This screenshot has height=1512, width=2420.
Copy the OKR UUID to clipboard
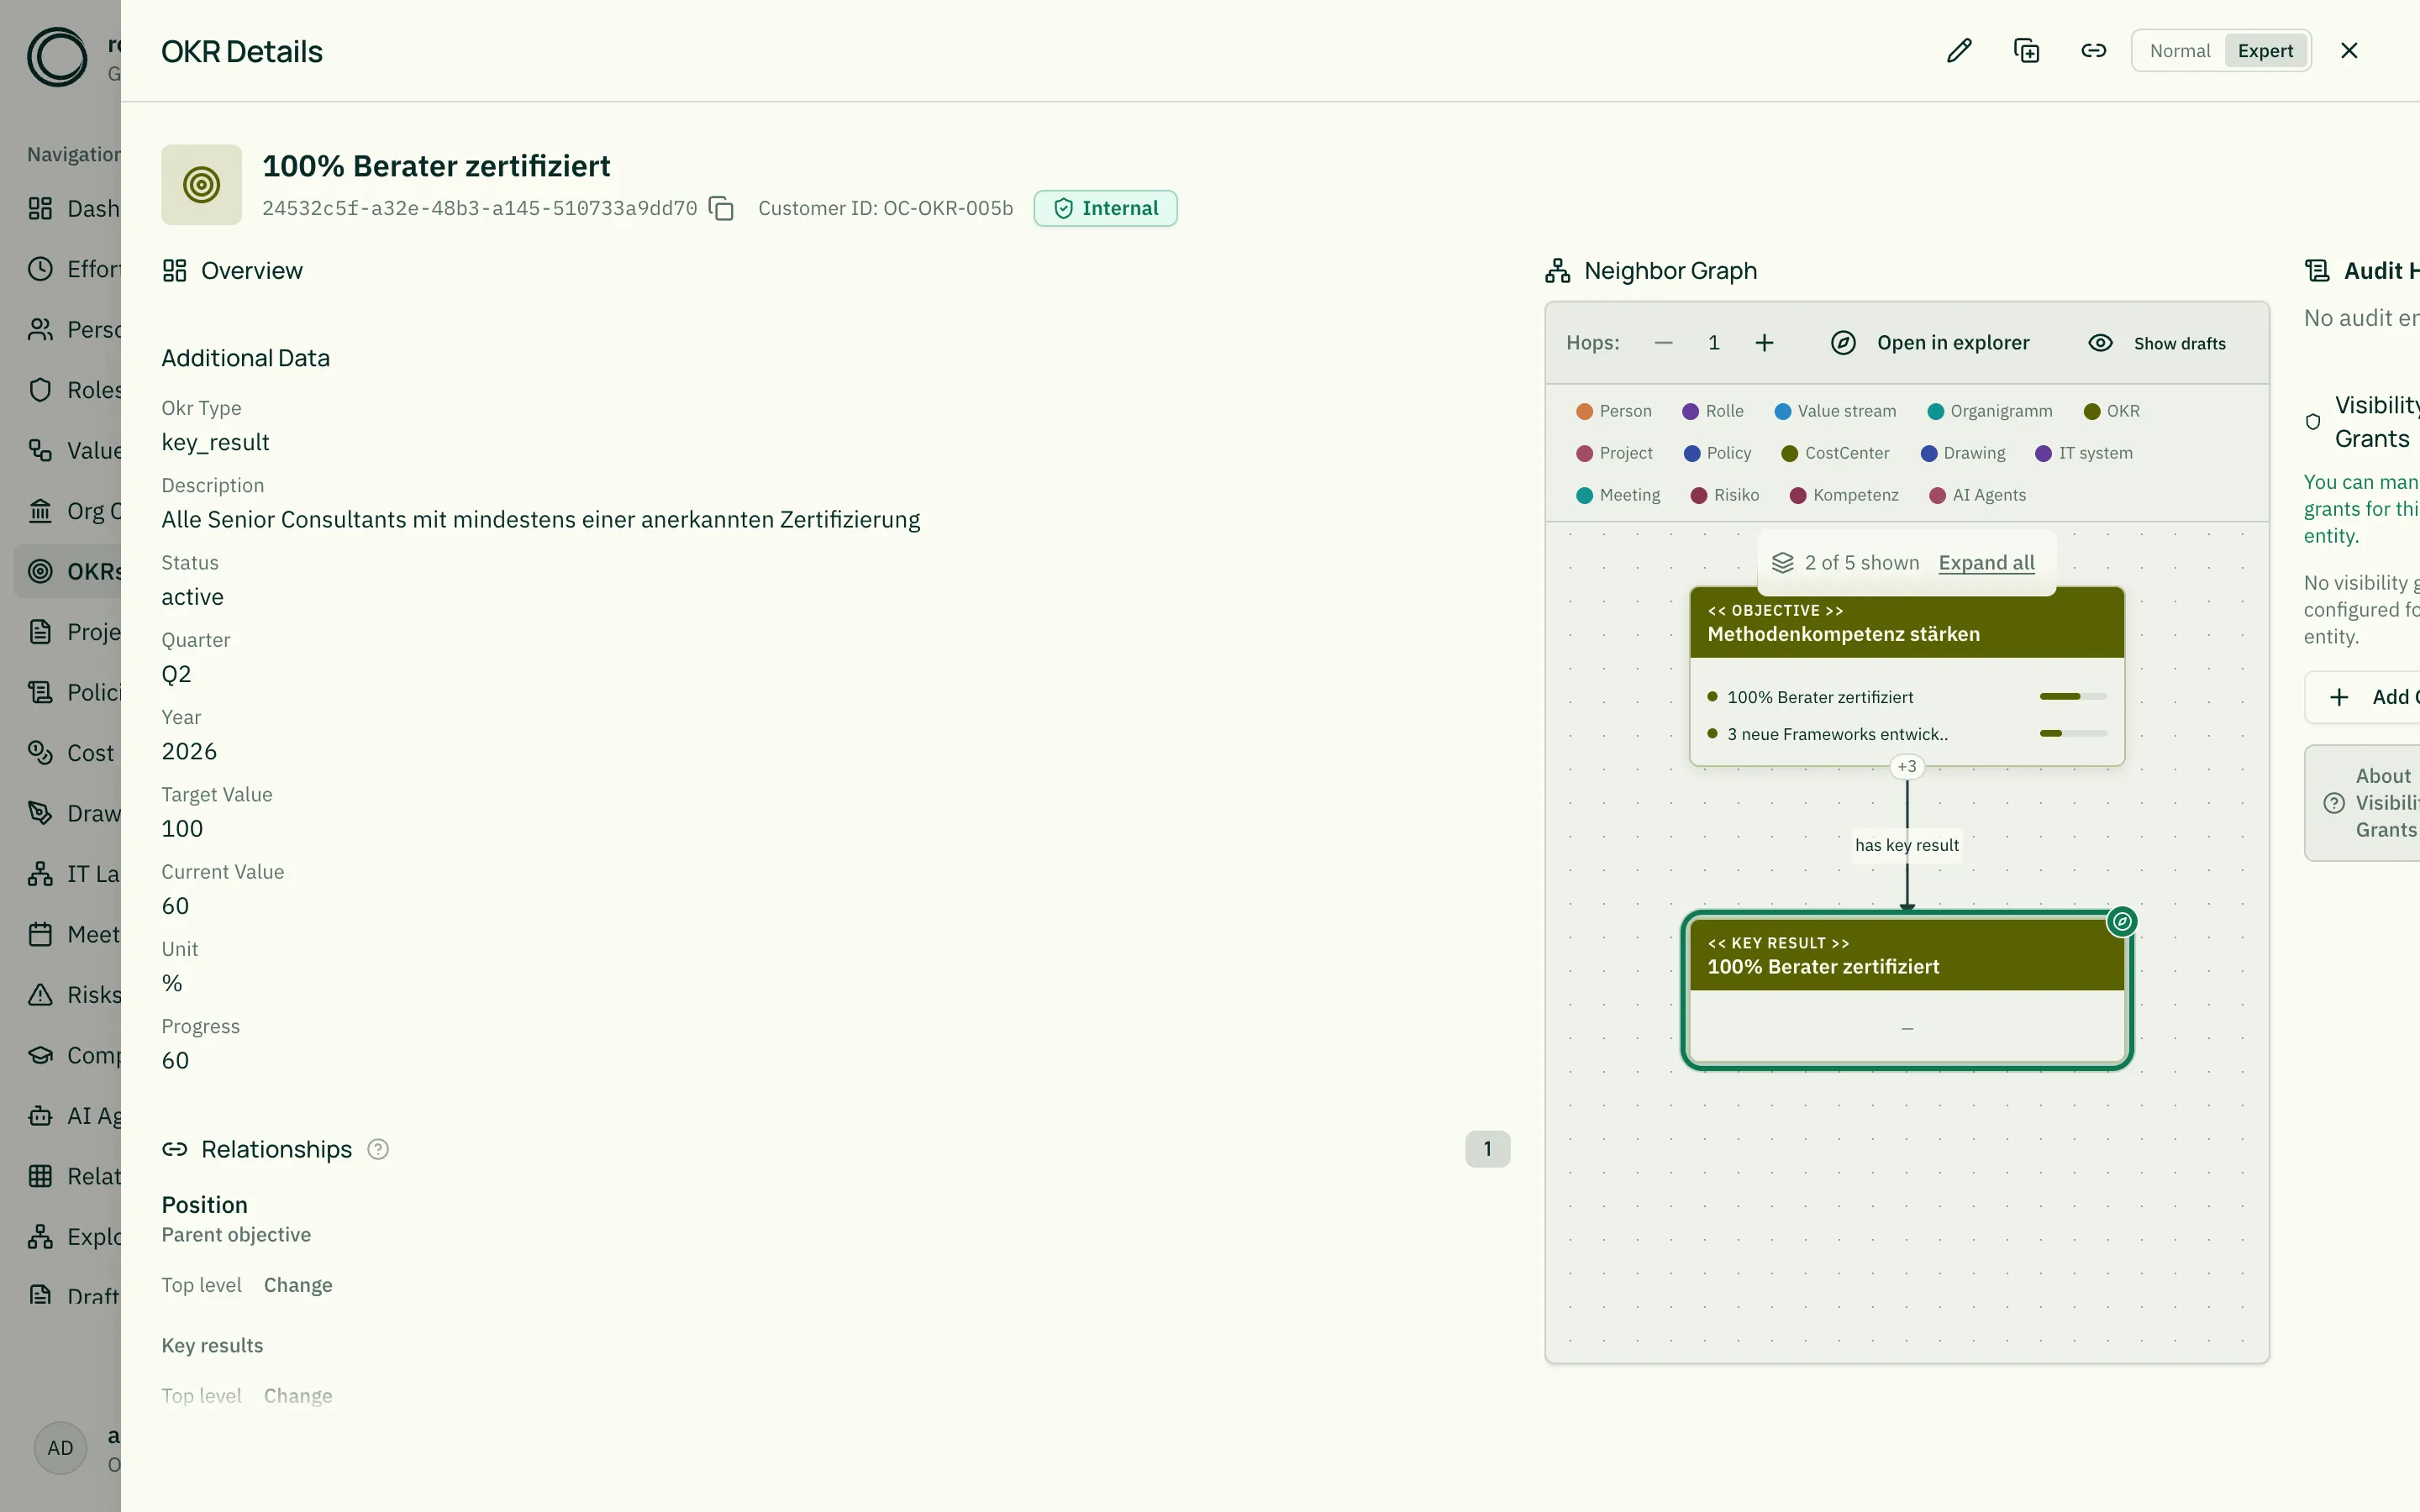[x=721, y=208]
